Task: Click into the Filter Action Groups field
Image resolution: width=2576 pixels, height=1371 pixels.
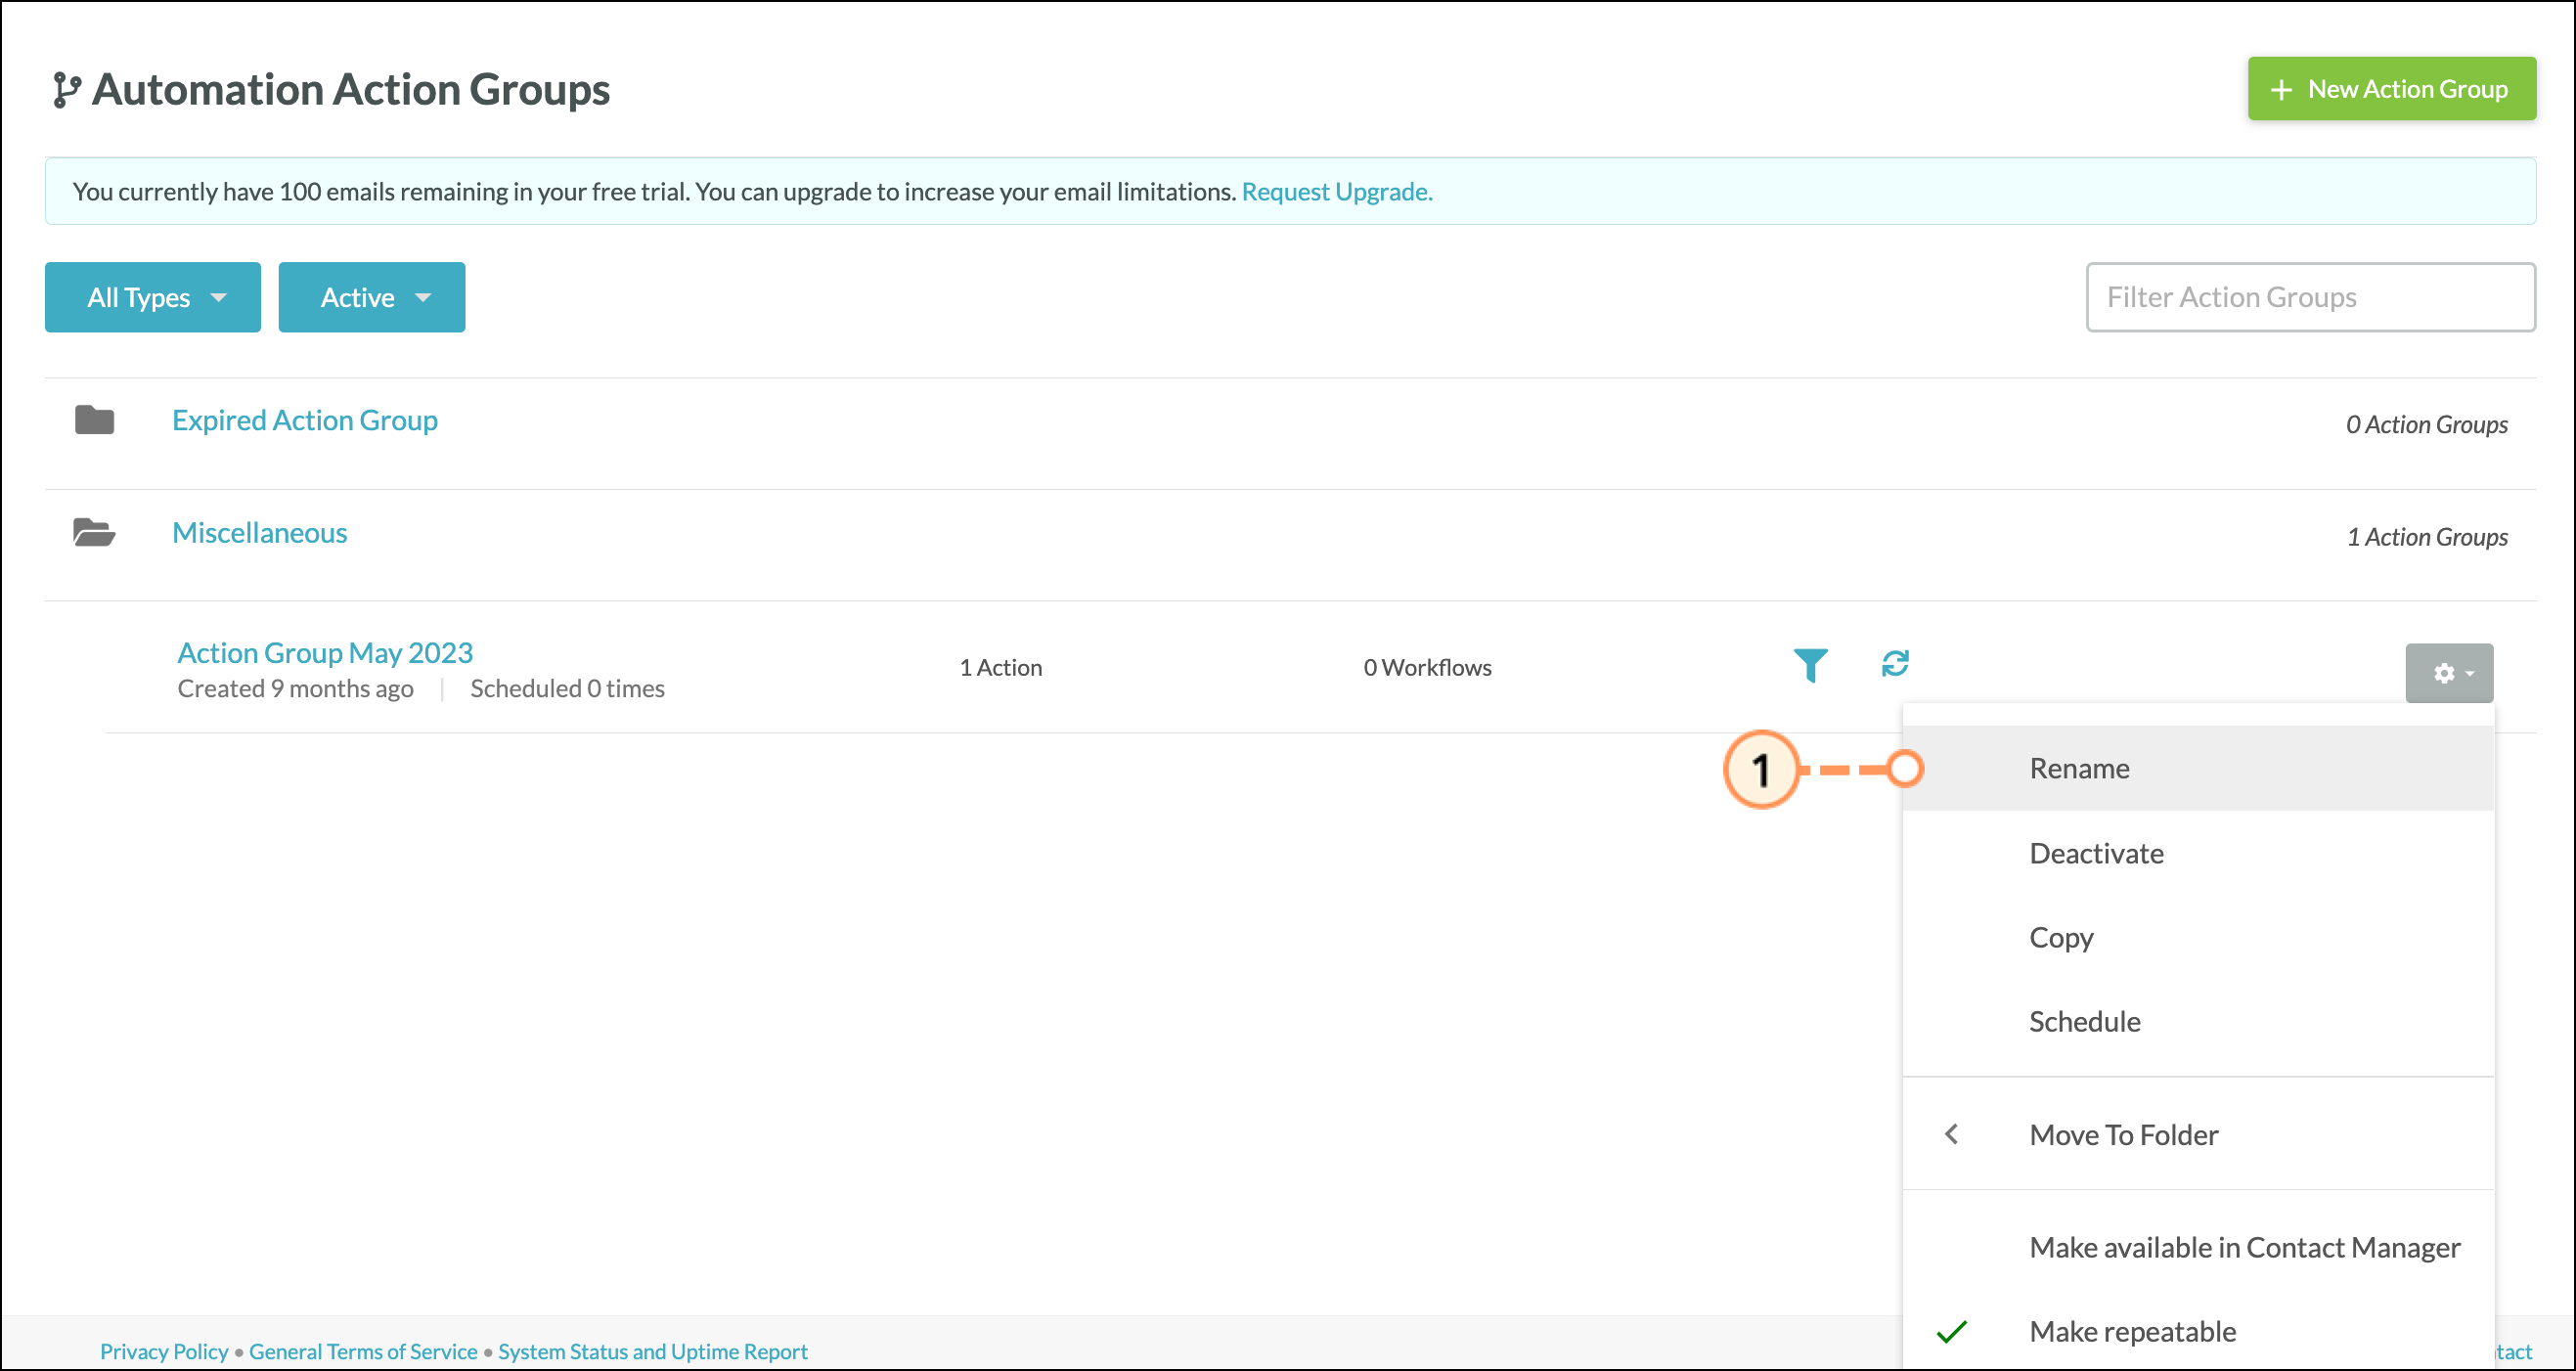Action: [2311, 297]
